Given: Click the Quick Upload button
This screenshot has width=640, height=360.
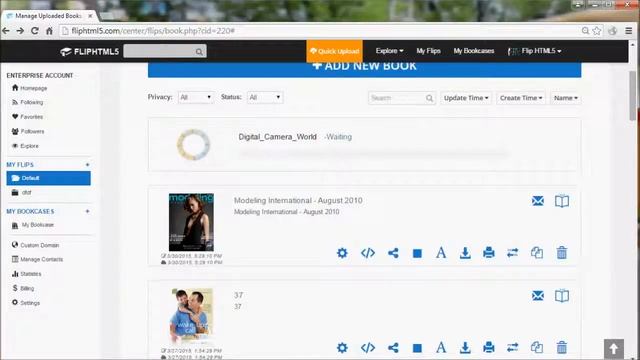Looking at the screenshot, I should click(334, 51).
